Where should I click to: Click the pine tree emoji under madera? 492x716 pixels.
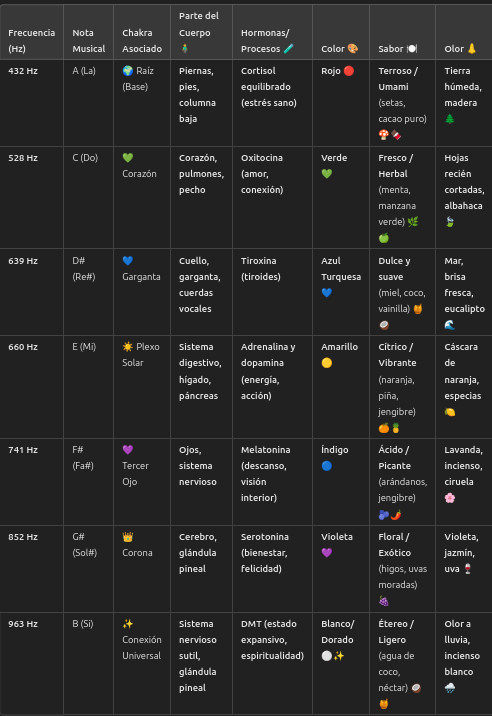pyautogui.click(x=450, y=119)
